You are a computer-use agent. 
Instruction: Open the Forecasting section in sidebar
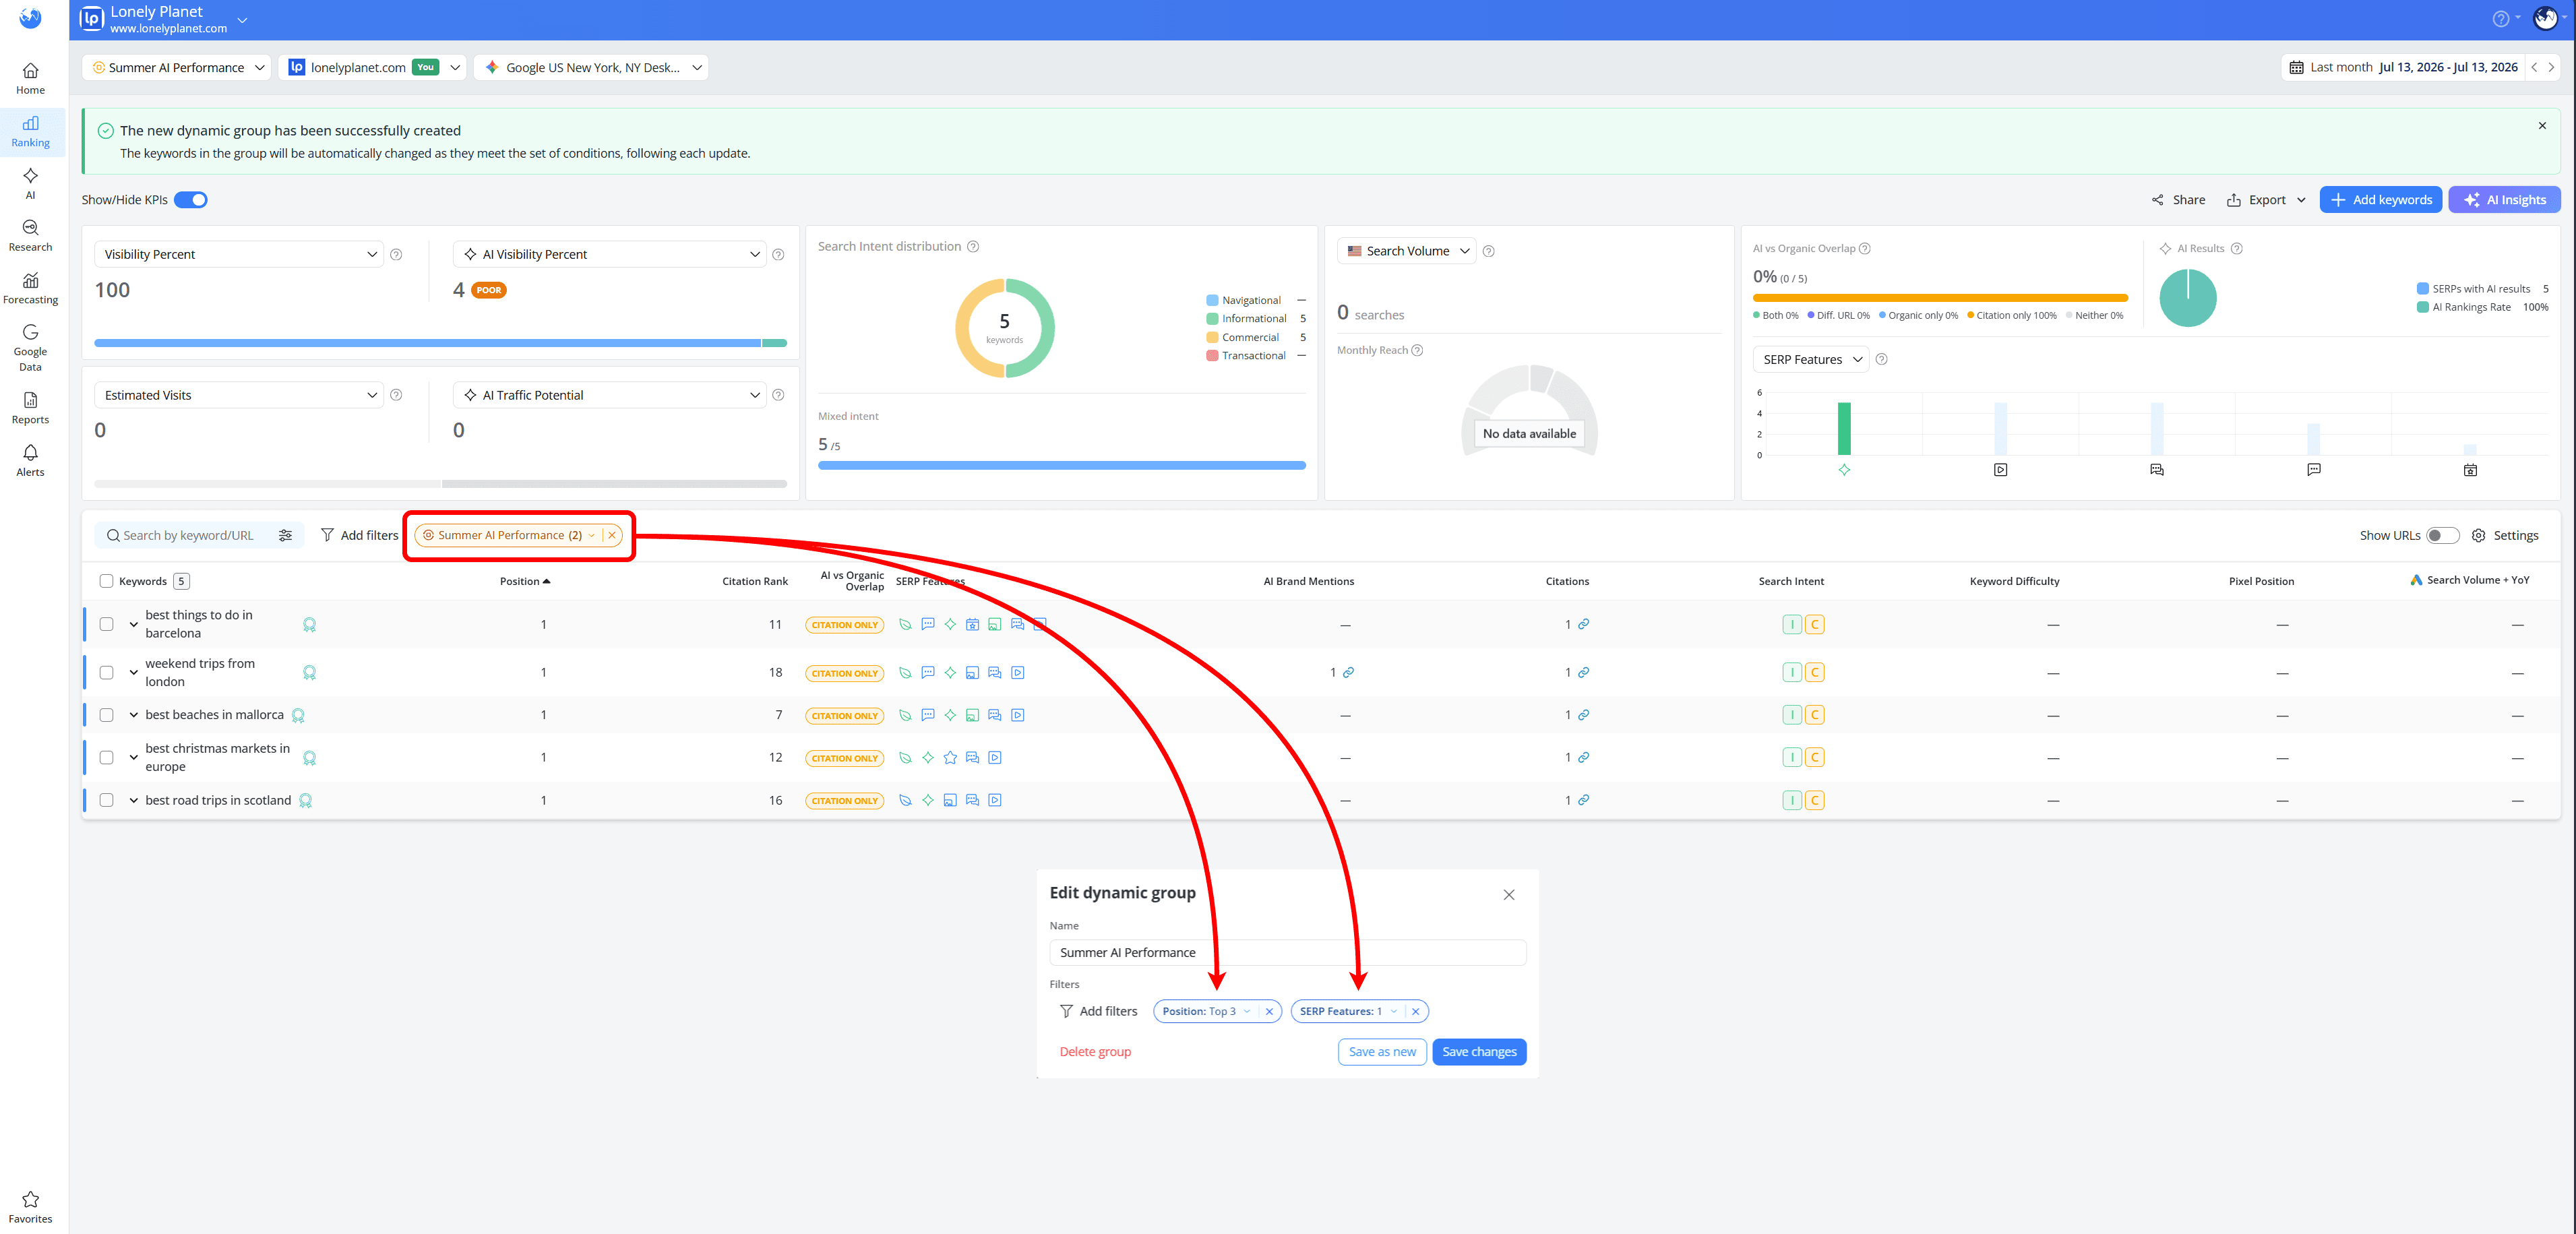[x=30, y=289]
